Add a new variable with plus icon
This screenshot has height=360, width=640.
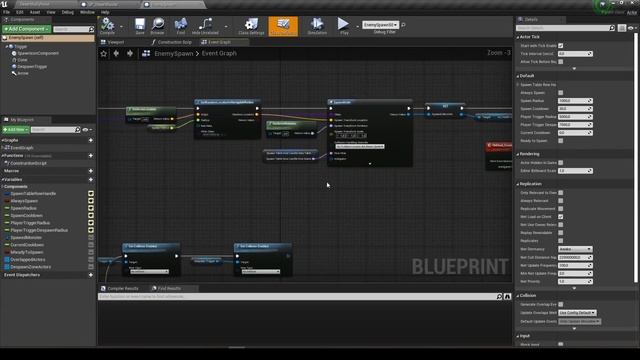(x=91, y=180)
